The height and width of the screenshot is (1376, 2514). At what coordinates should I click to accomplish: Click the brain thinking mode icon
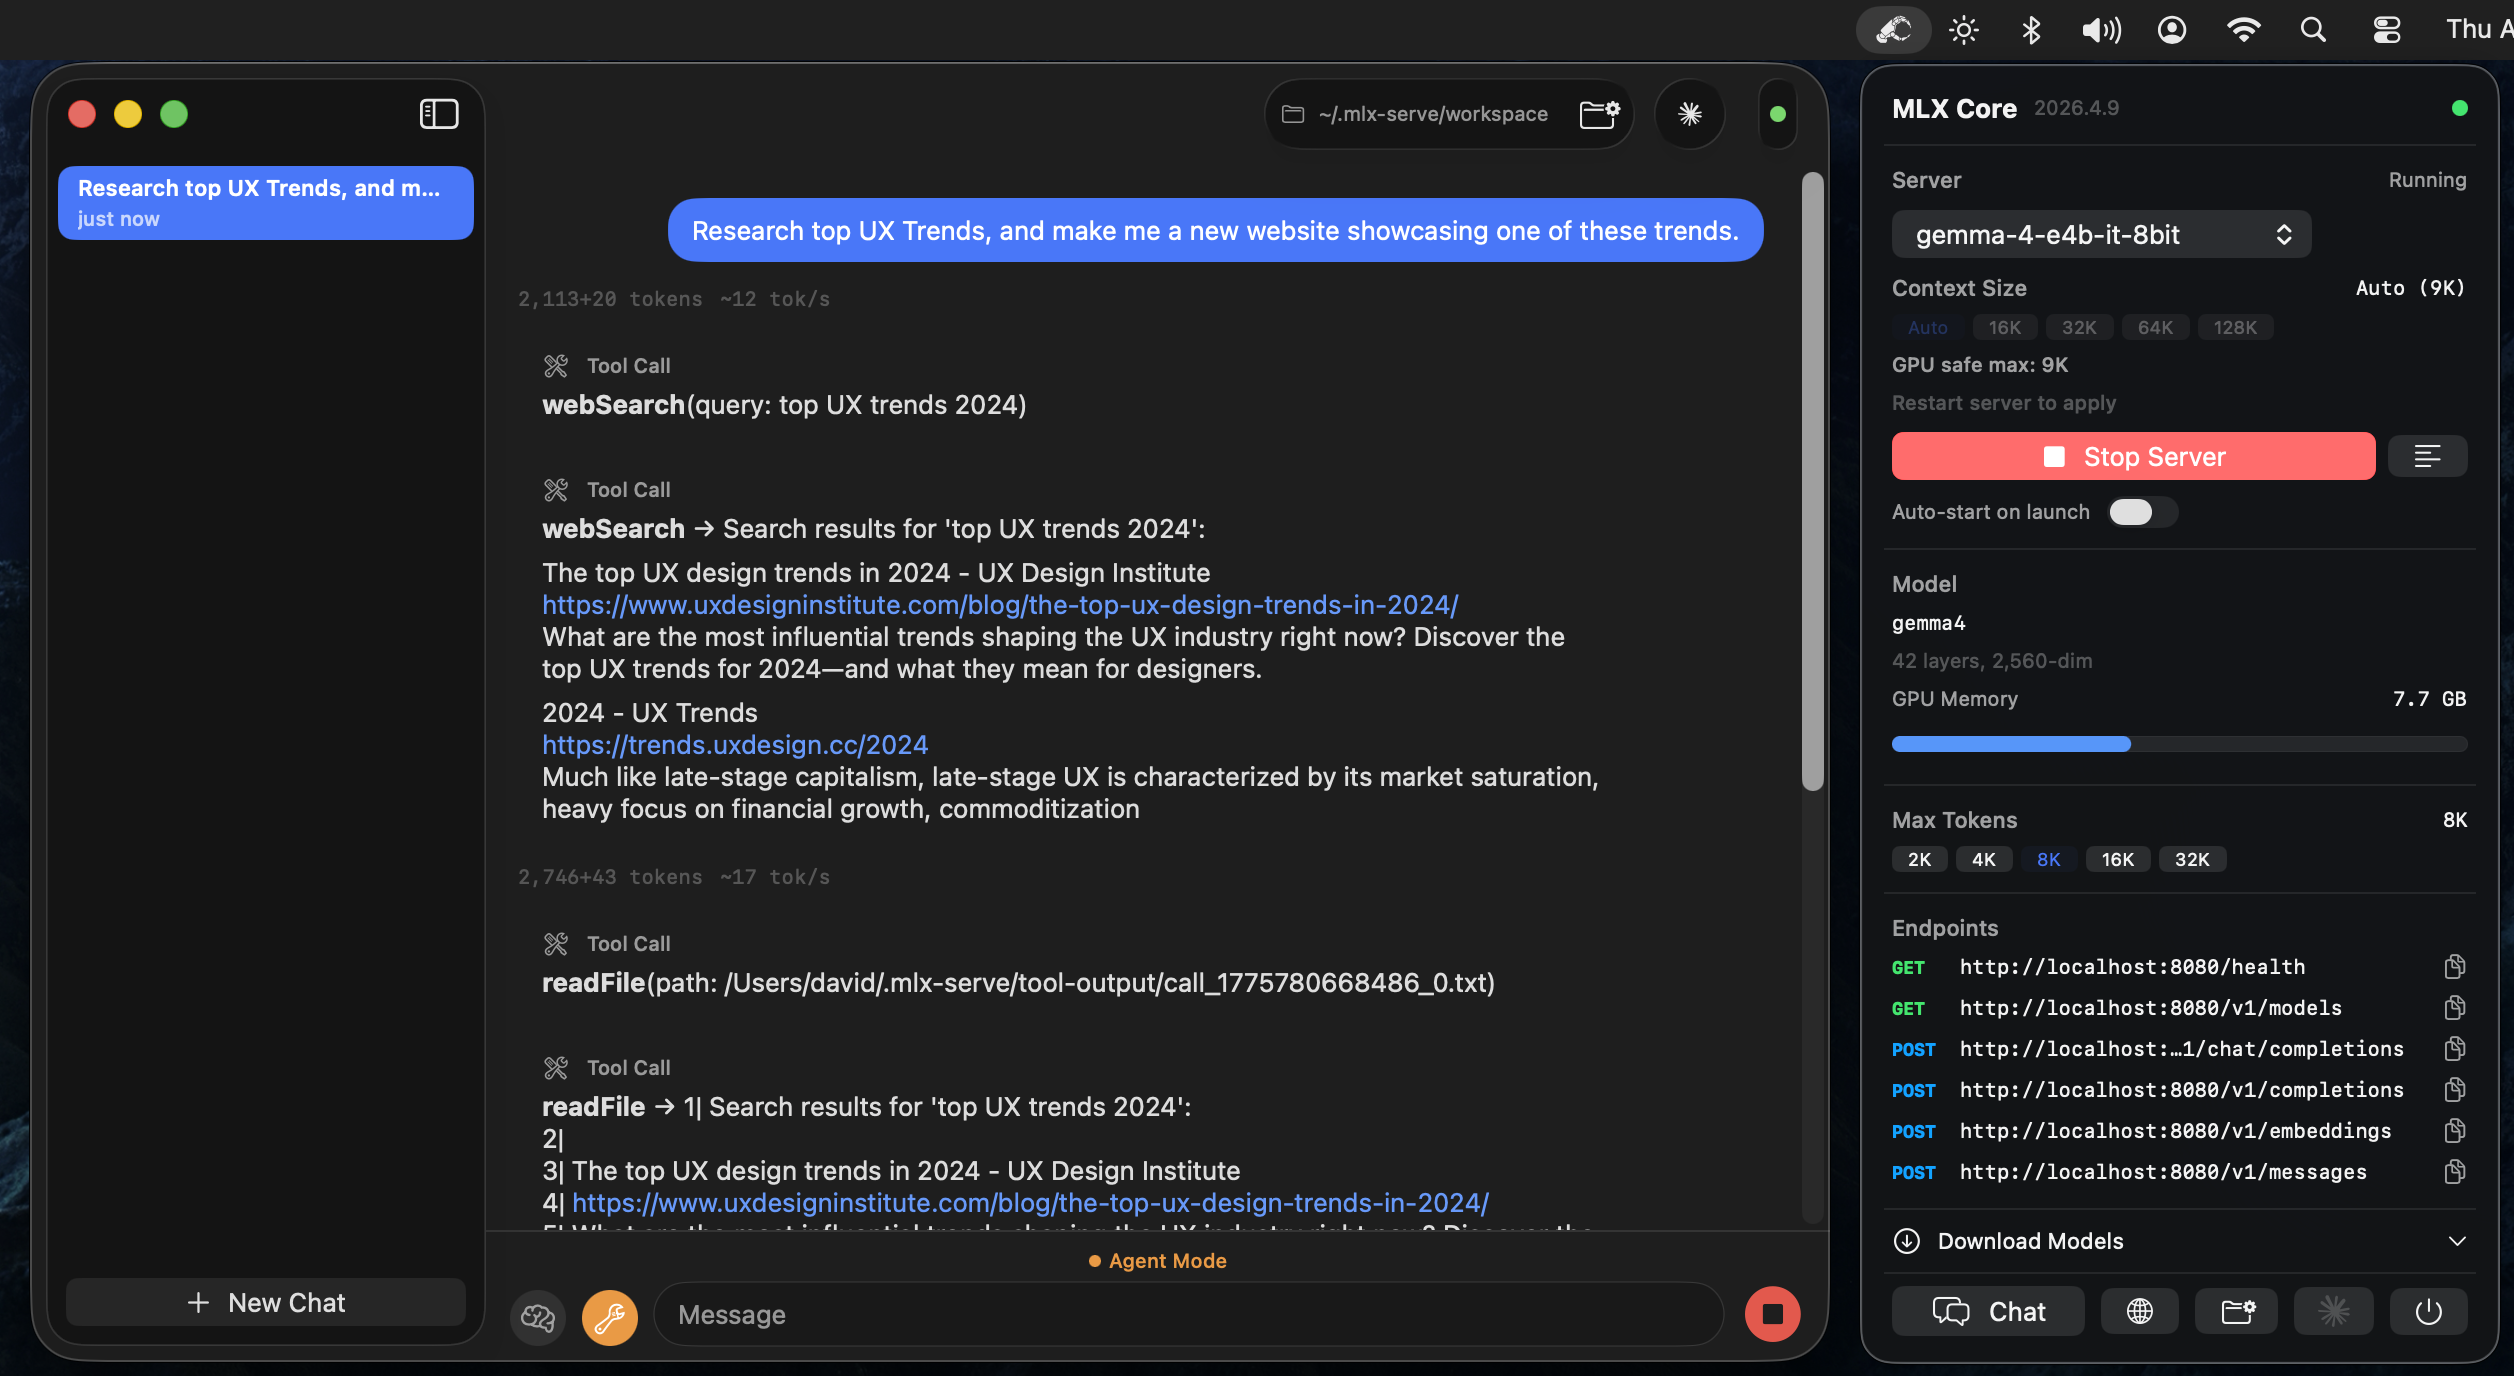pyautogui.click(x=538, y=1316)
